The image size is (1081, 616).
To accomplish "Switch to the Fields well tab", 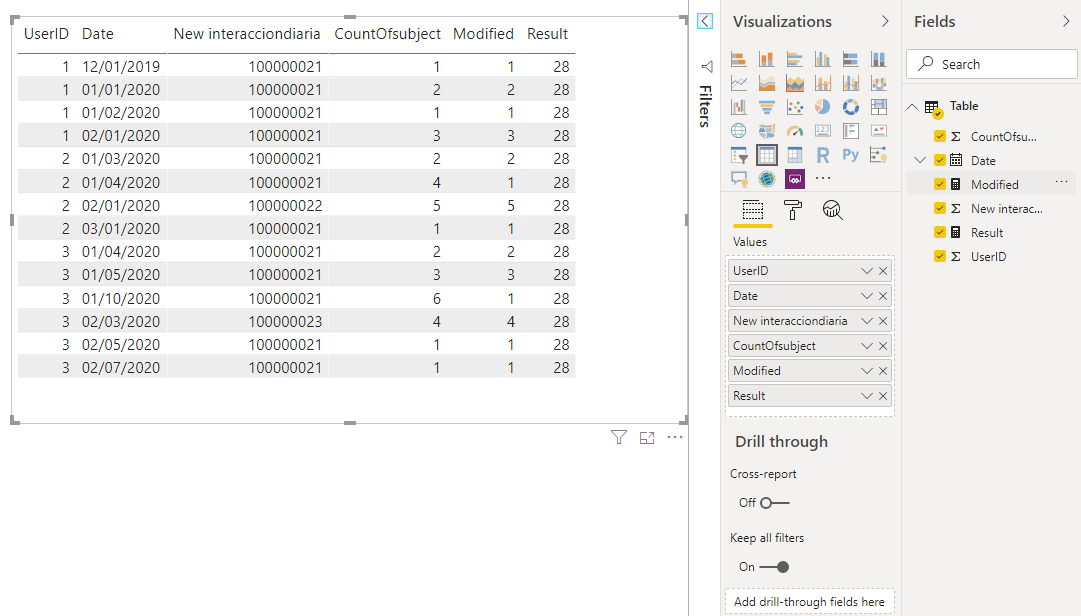I will (753, 210).
